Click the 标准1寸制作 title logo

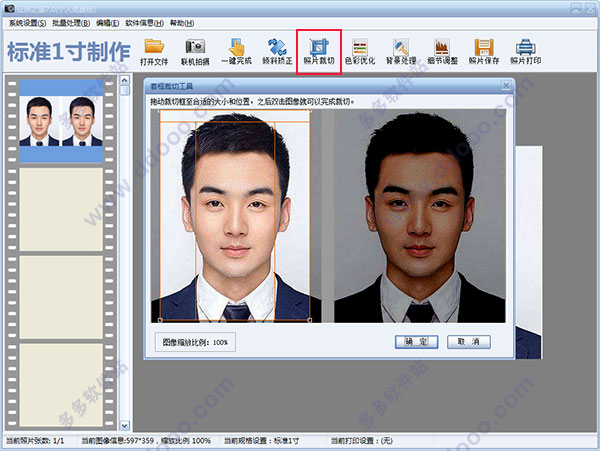(x=69, y=52)
